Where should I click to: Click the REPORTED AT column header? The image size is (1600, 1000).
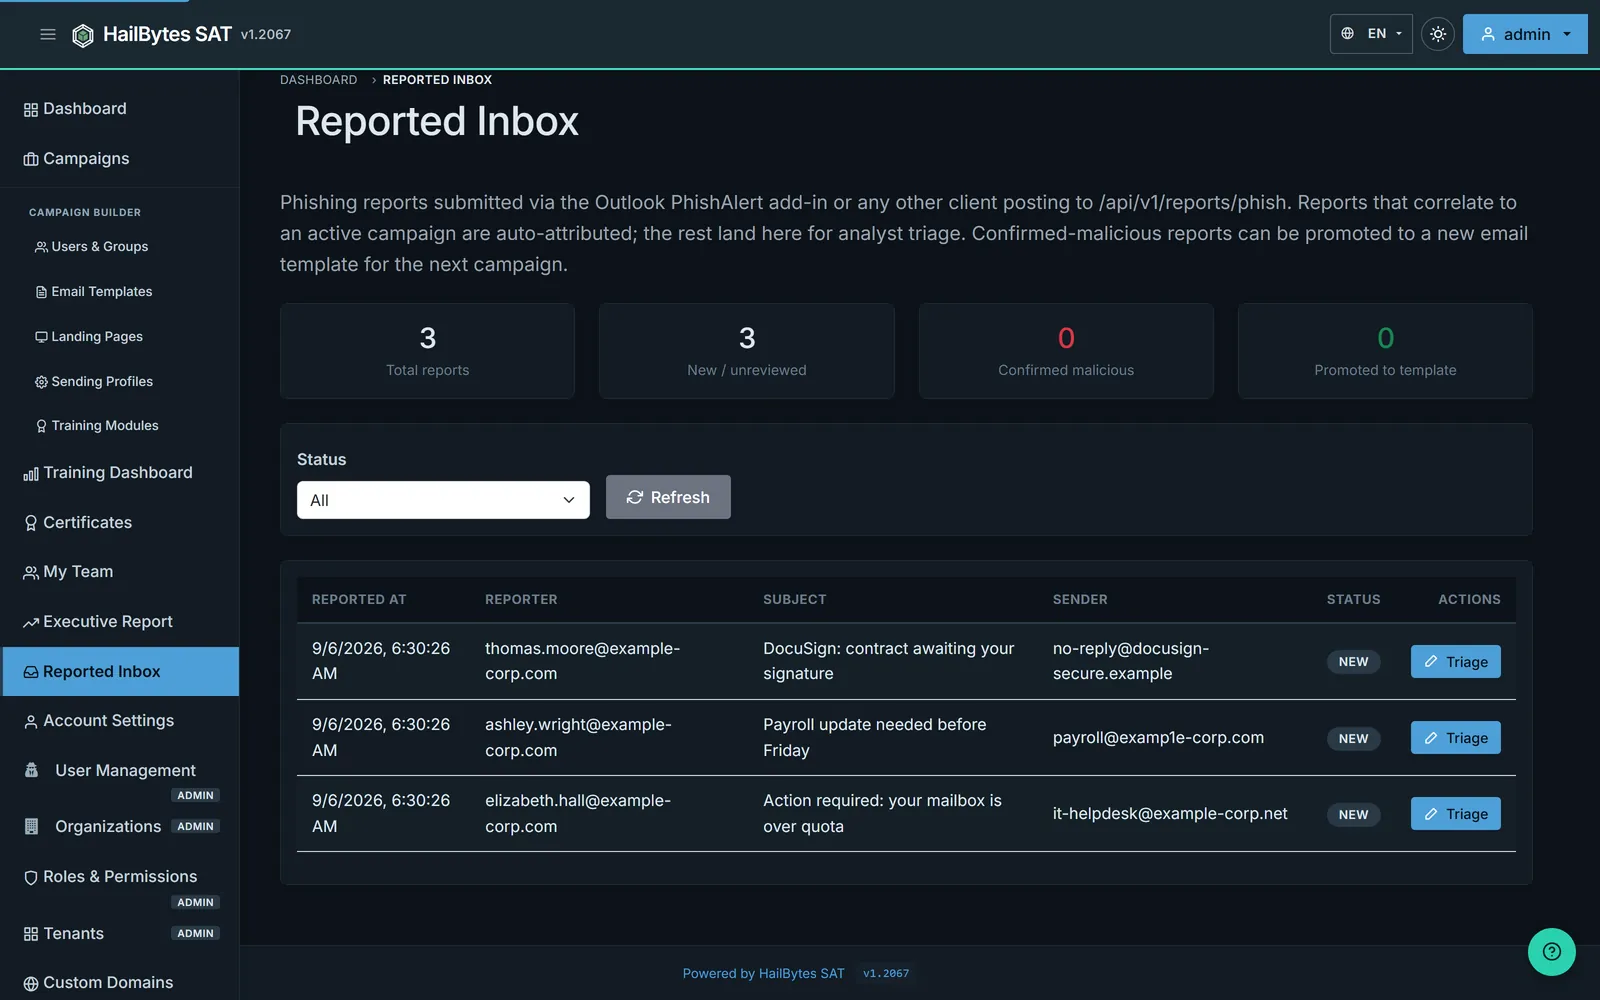tap(359, 600)
